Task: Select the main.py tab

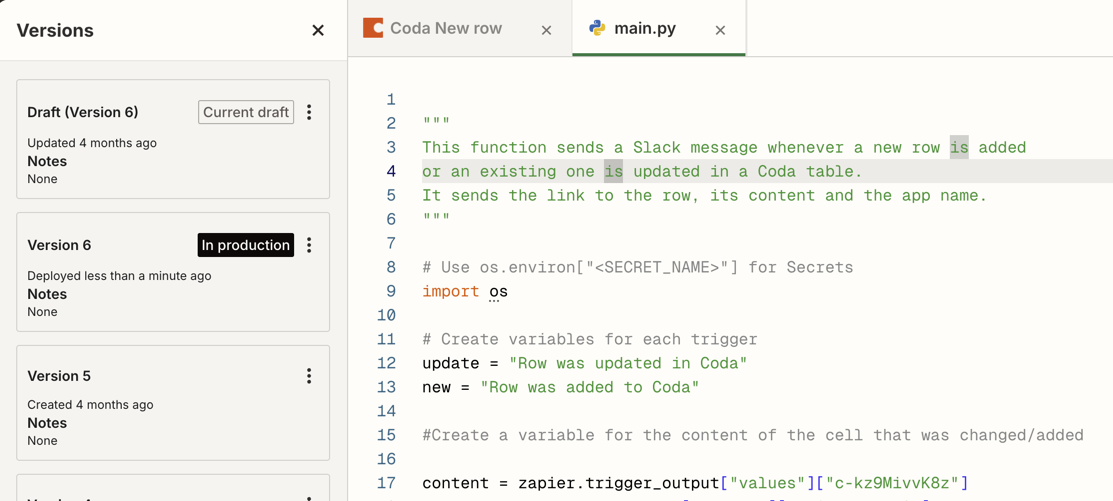Action: click(644, 28)
